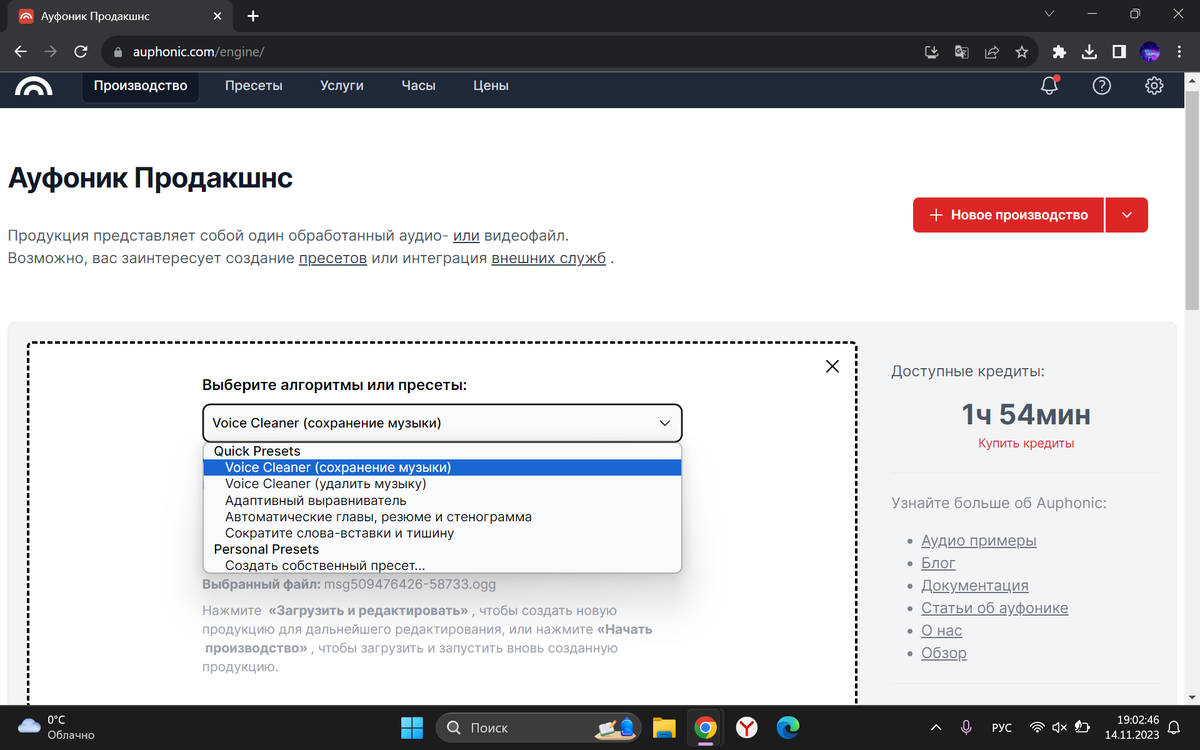Screen dimensions: 1200x750
Task: Choose Автоматические главы, резюме и стенограмма
Action: pyautogui.click(x=442, y=517)
